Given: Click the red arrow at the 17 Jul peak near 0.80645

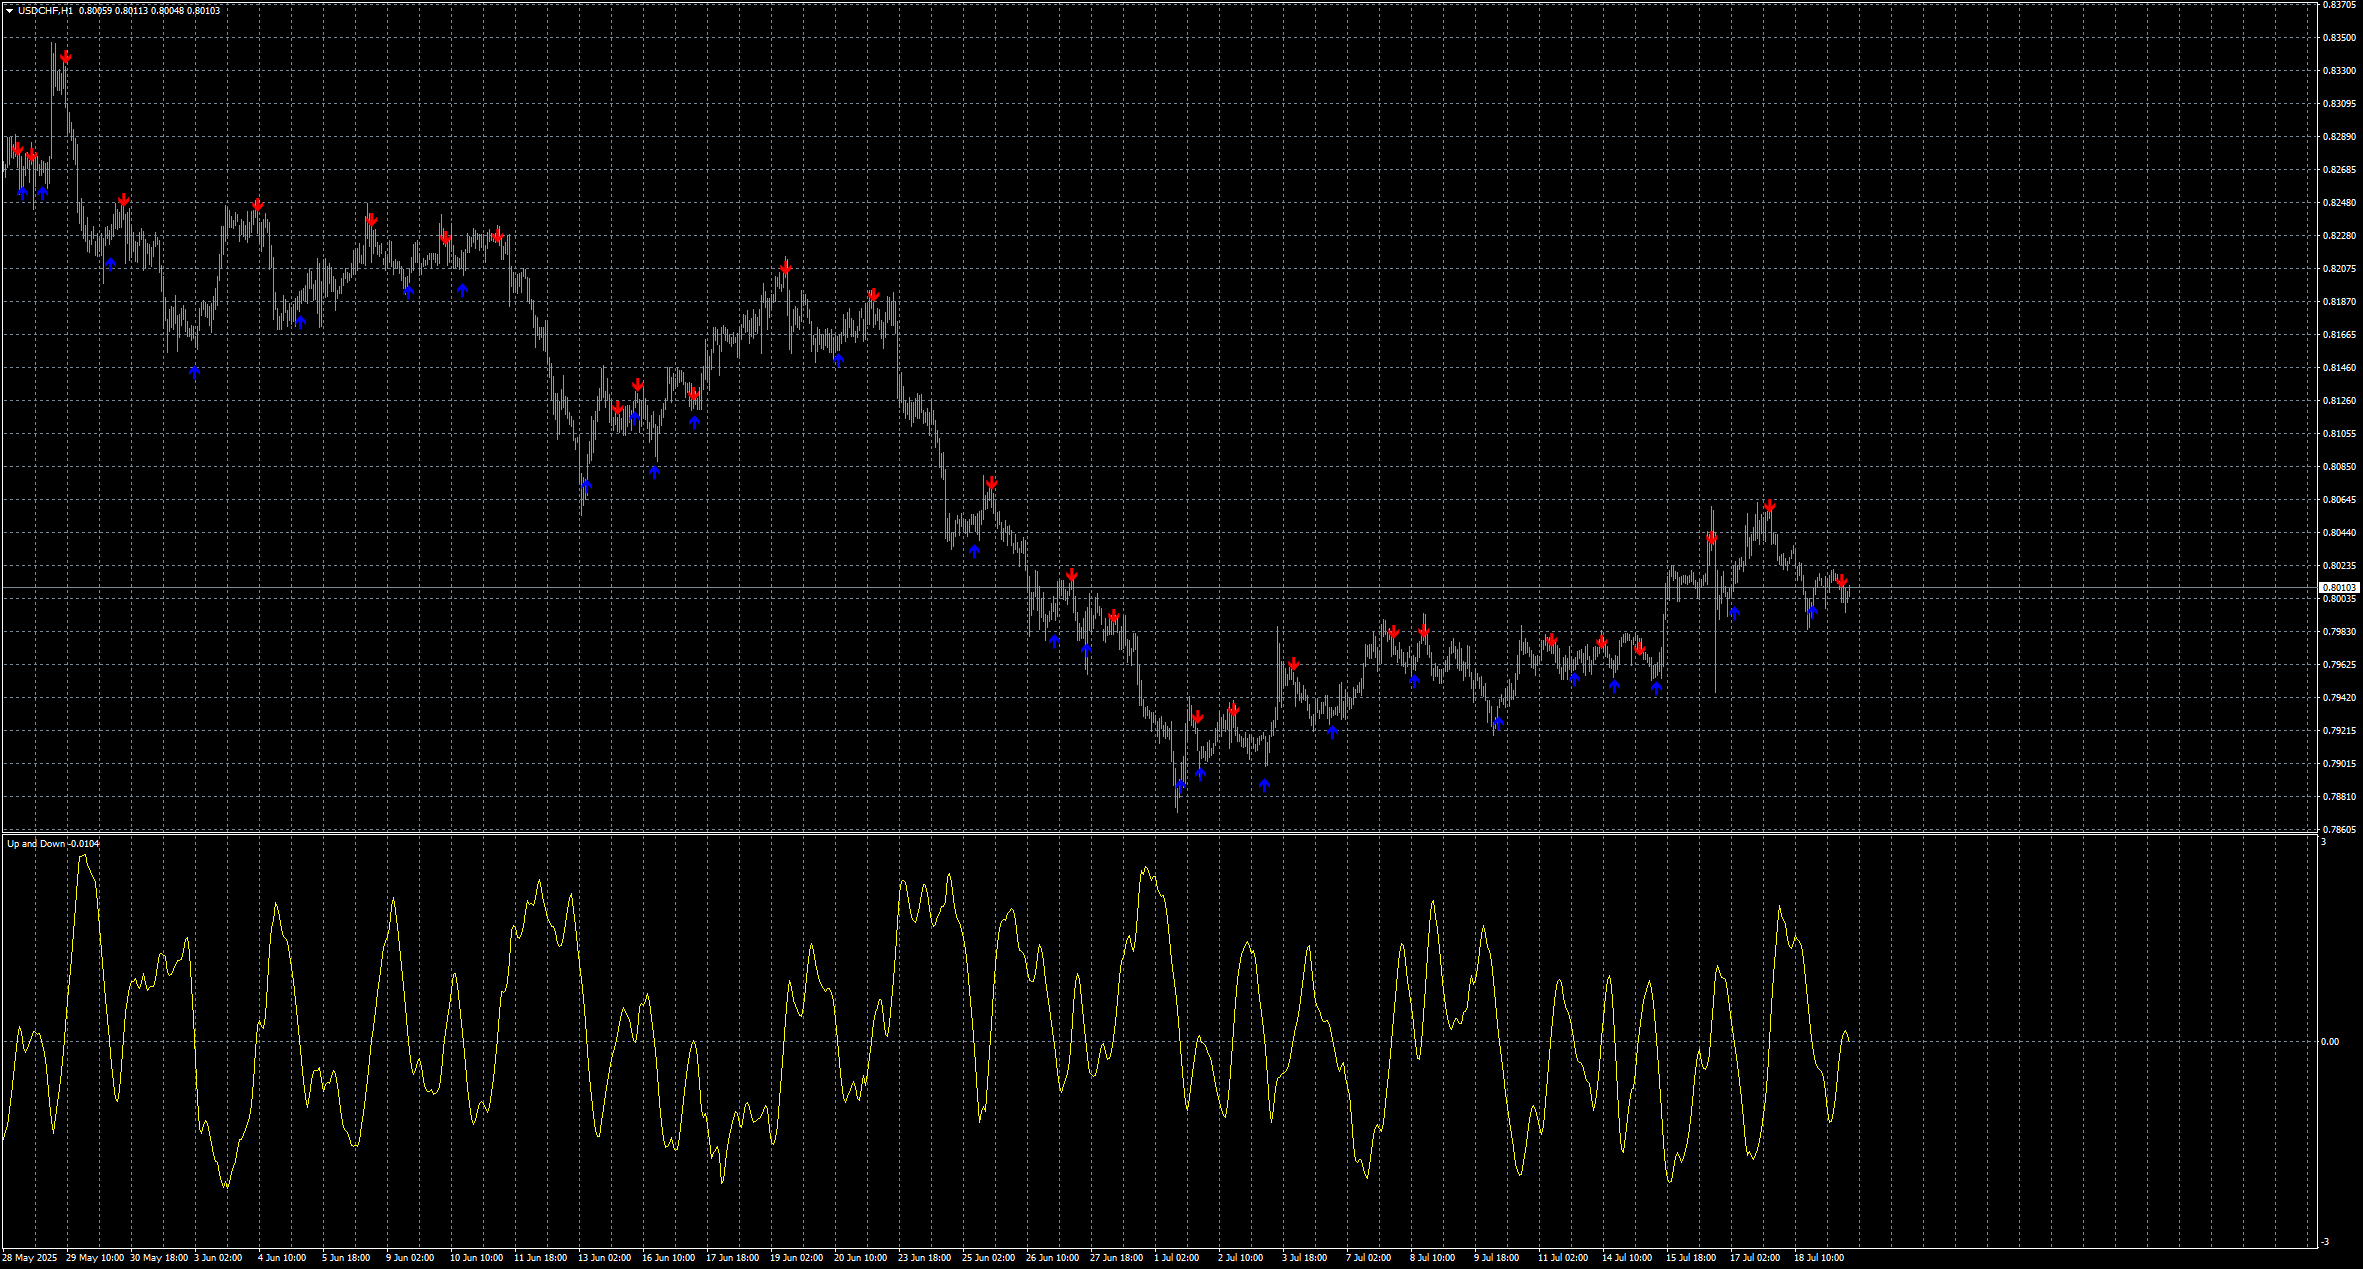Looking at the screenshot, I should [1769, 507].
